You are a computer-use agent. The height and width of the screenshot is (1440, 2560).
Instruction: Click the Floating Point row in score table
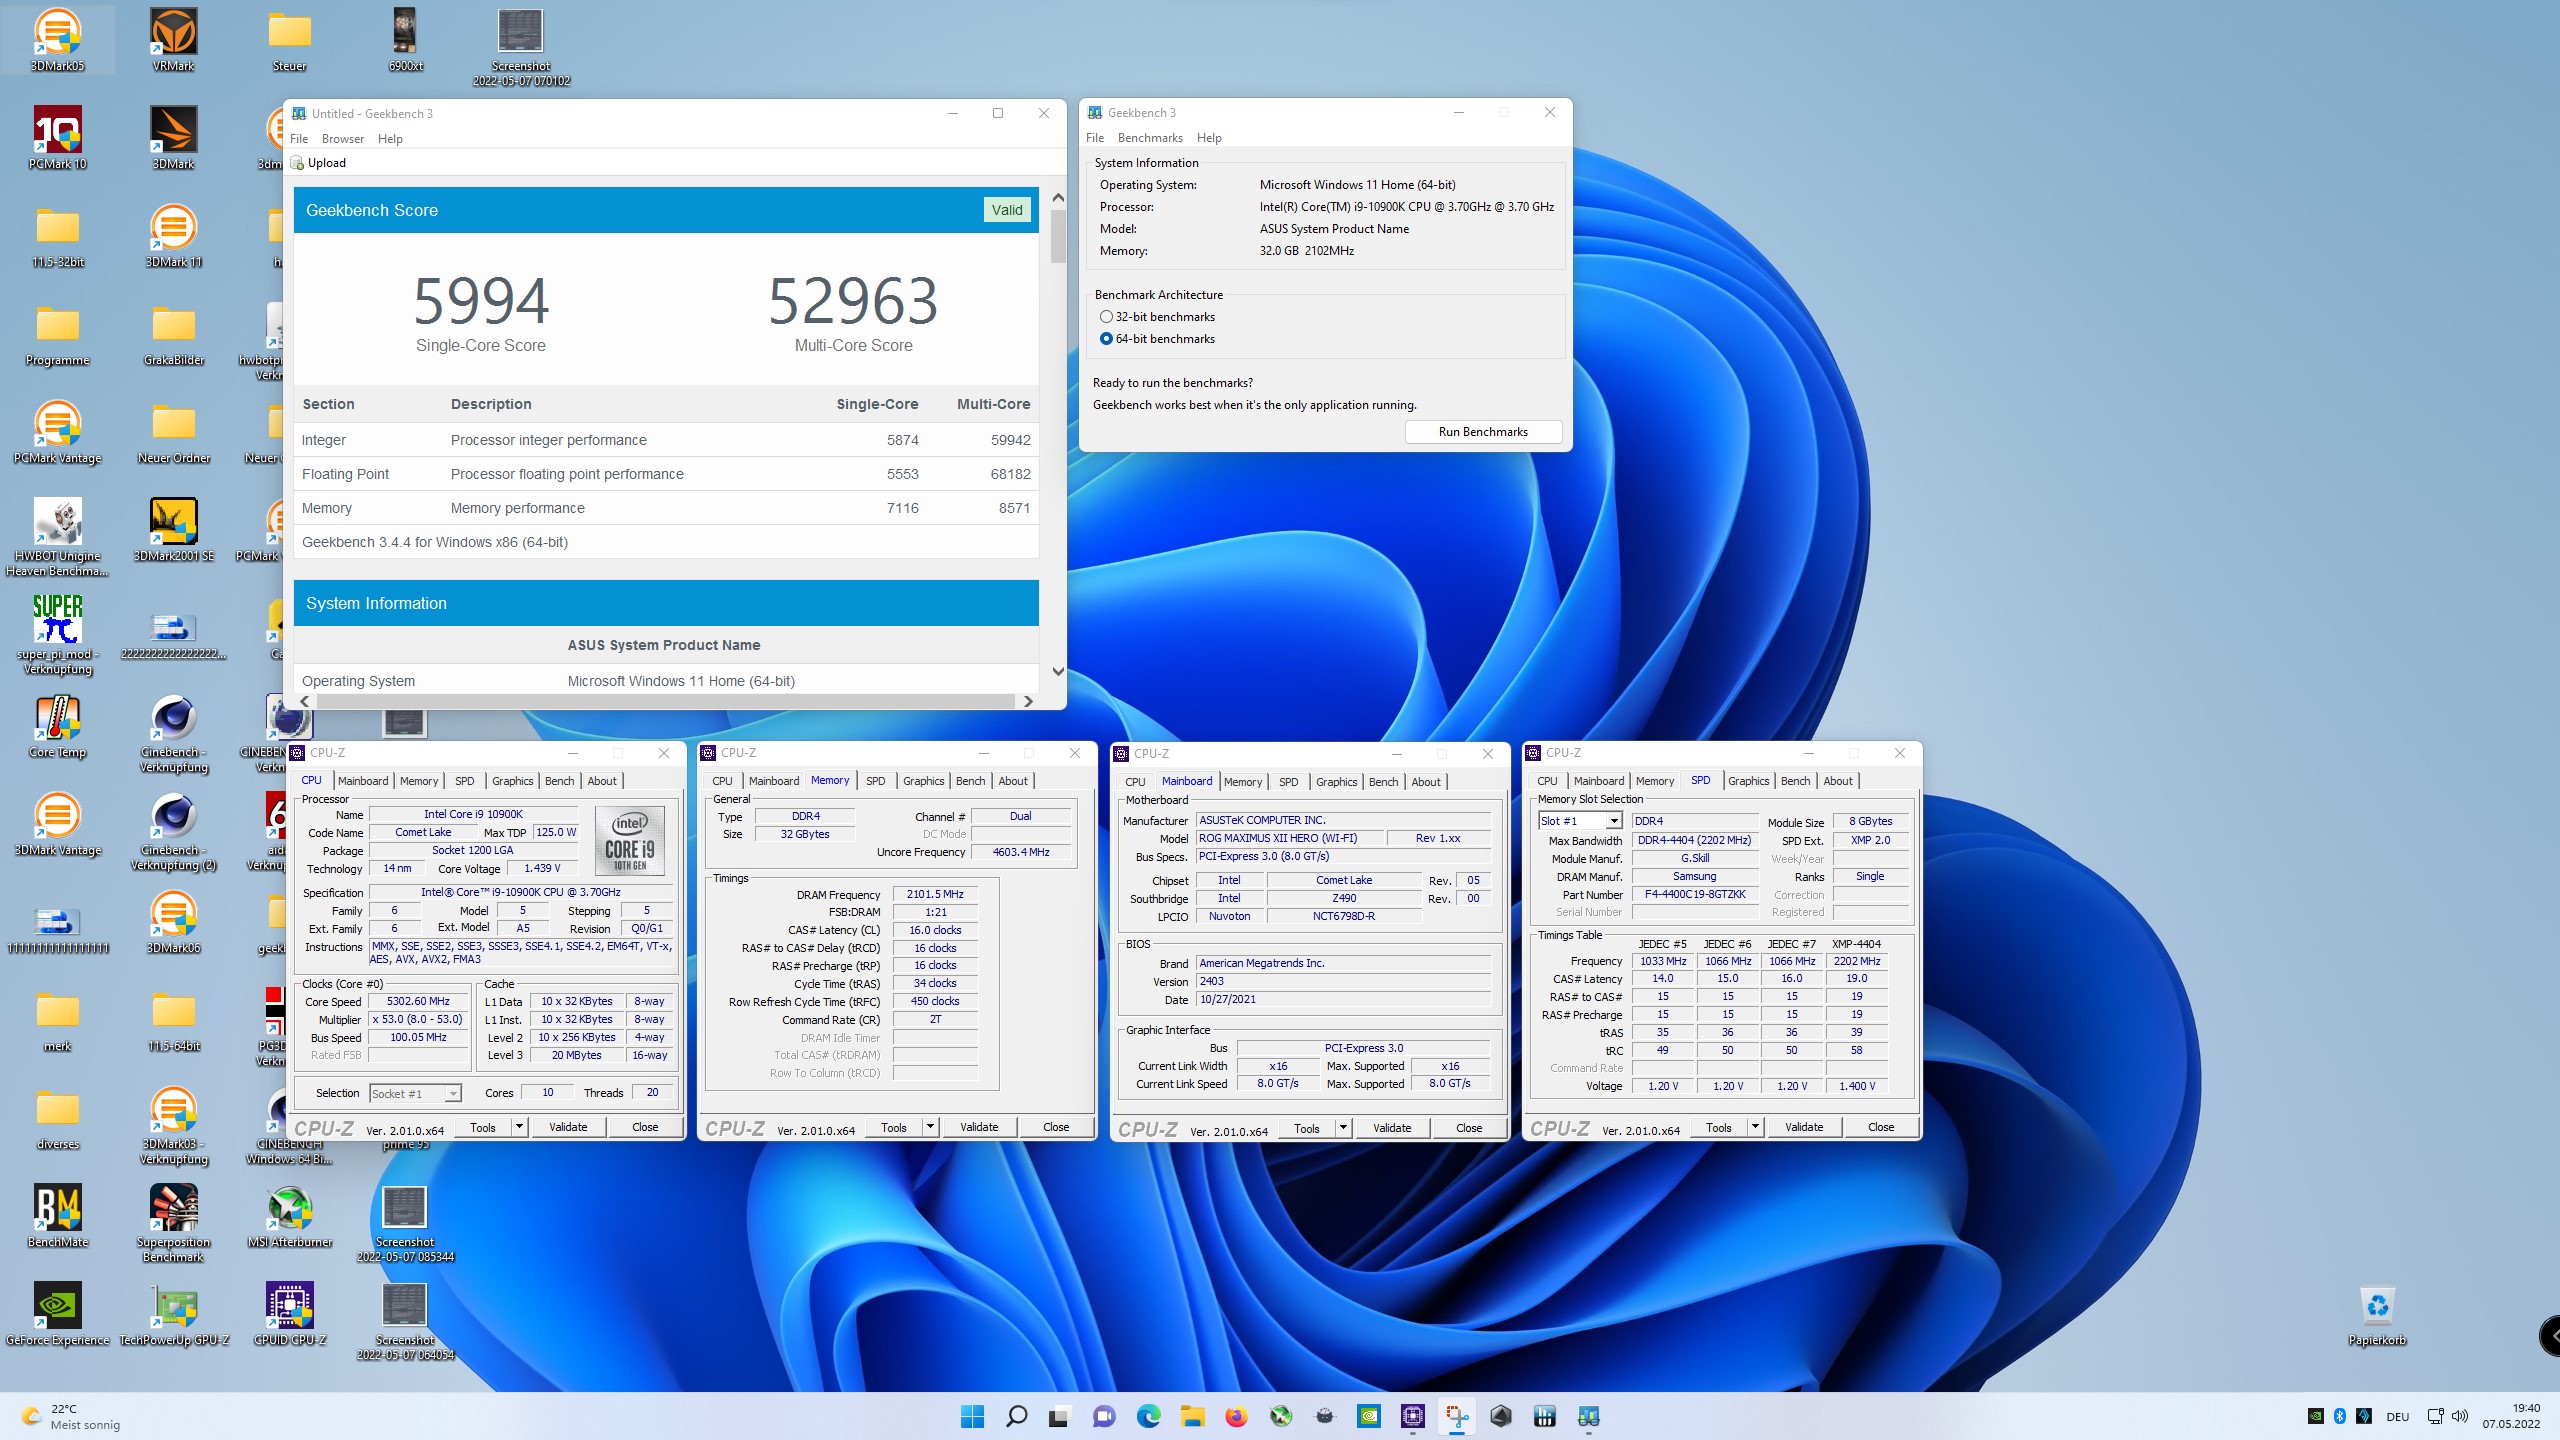click(666, 474)
